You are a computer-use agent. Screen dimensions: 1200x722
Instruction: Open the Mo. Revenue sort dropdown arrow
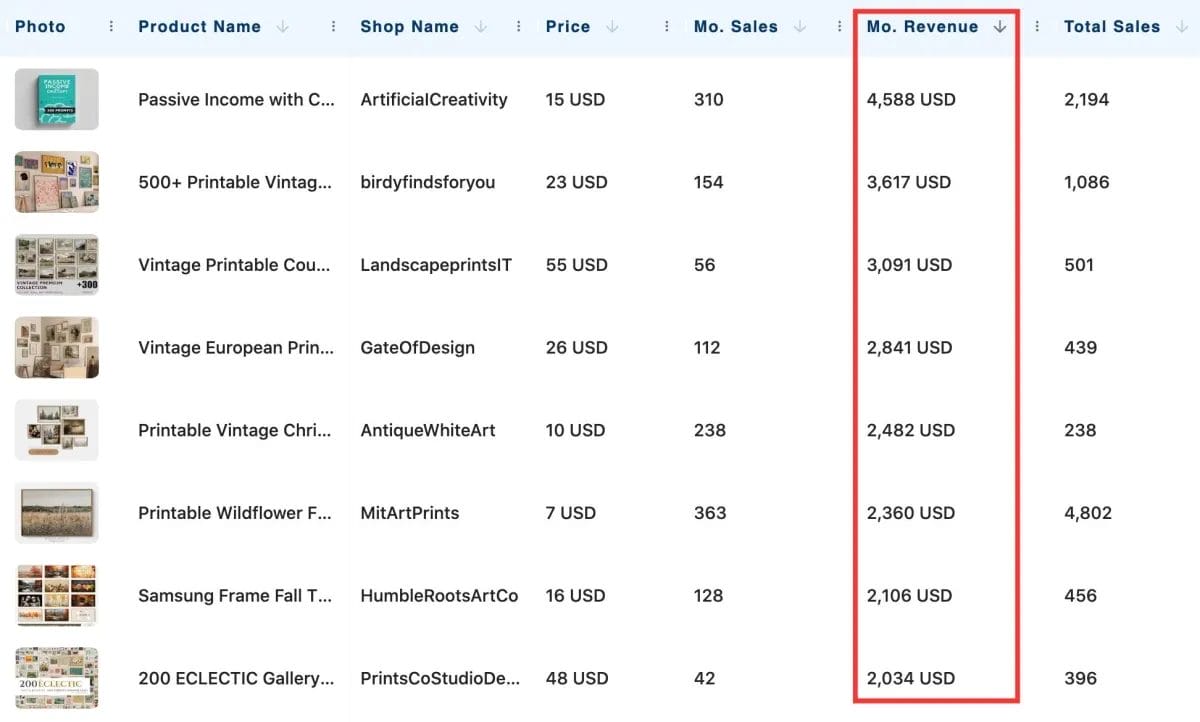tap(999, 27)
